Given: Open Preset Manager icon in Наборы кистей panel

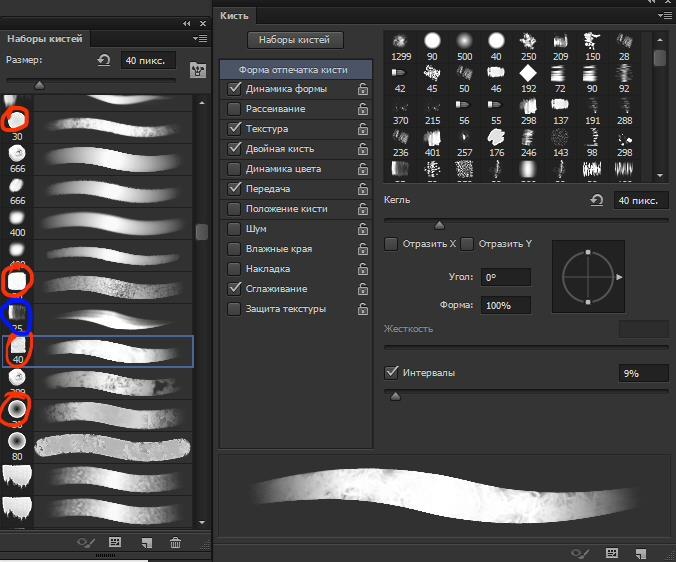Looking at the screenshot, I should click(x=115, y=542).
